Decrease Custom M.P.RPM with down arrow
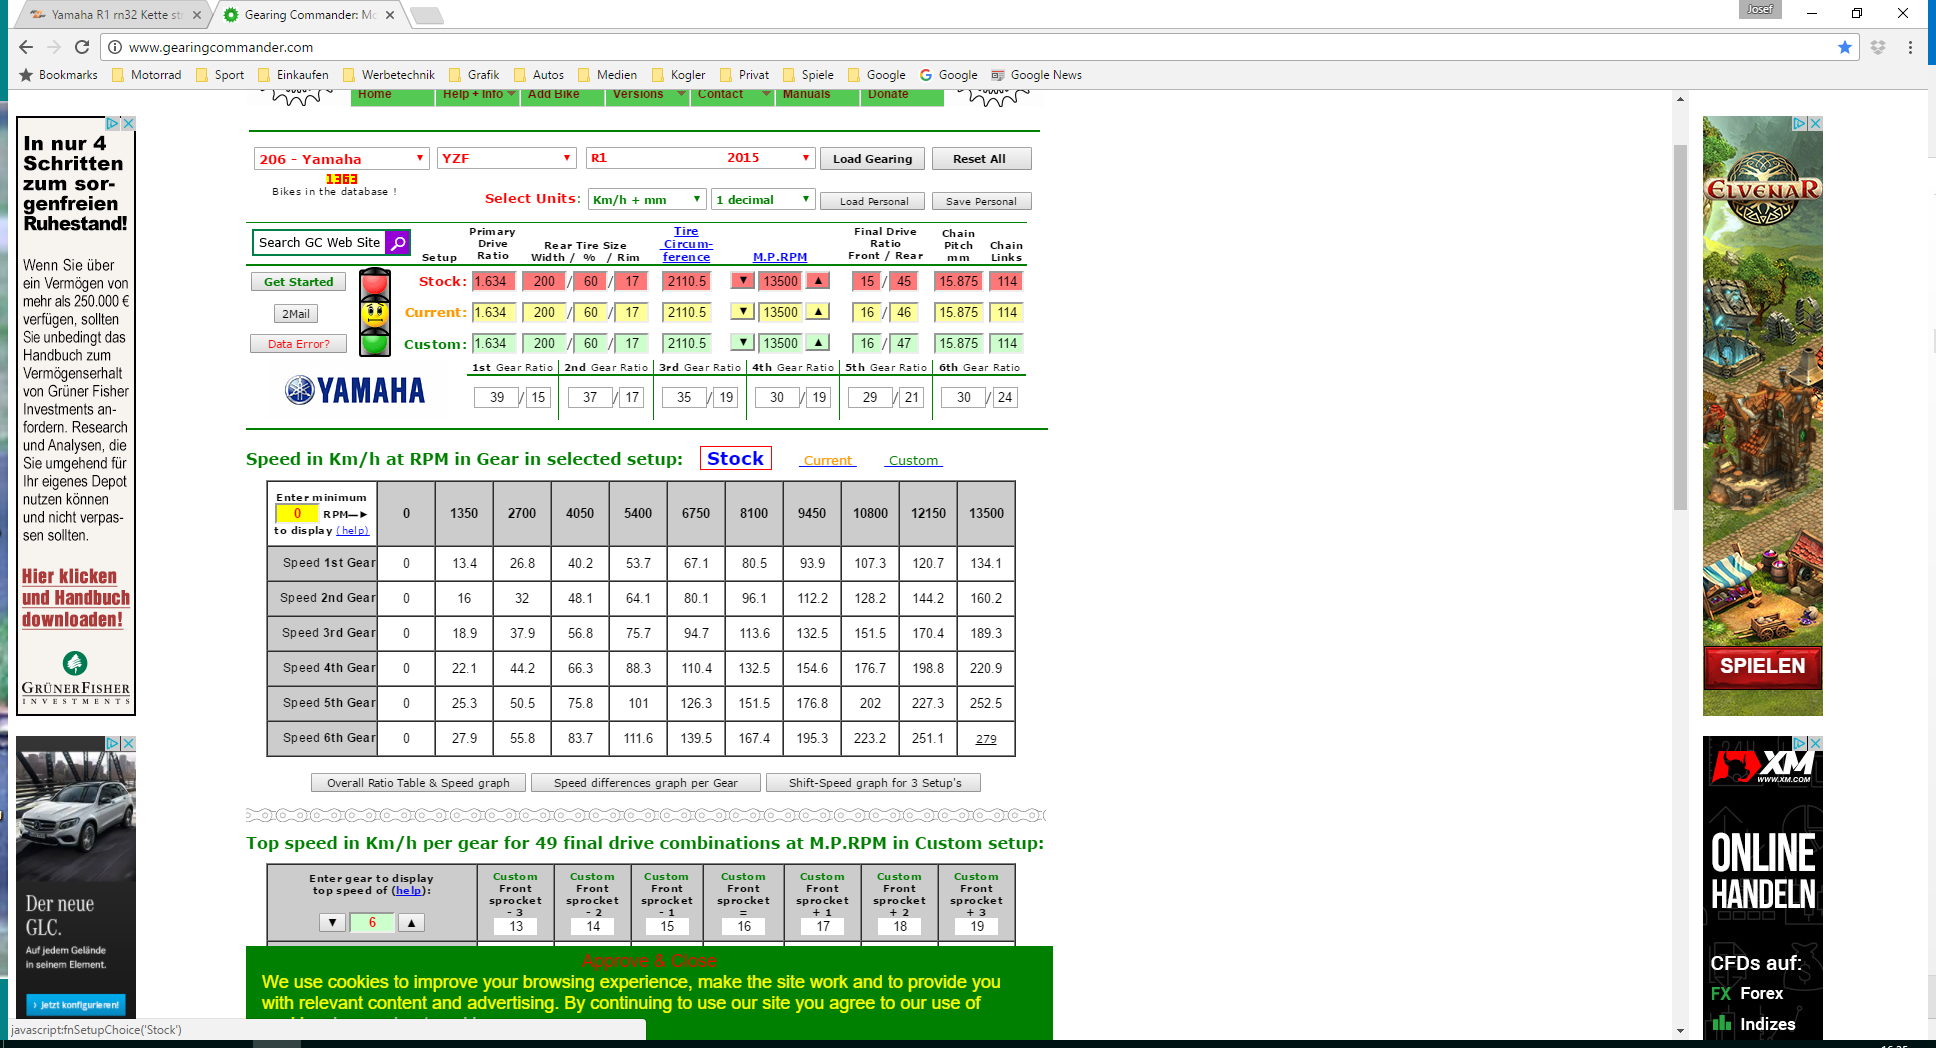 [743, 343]
